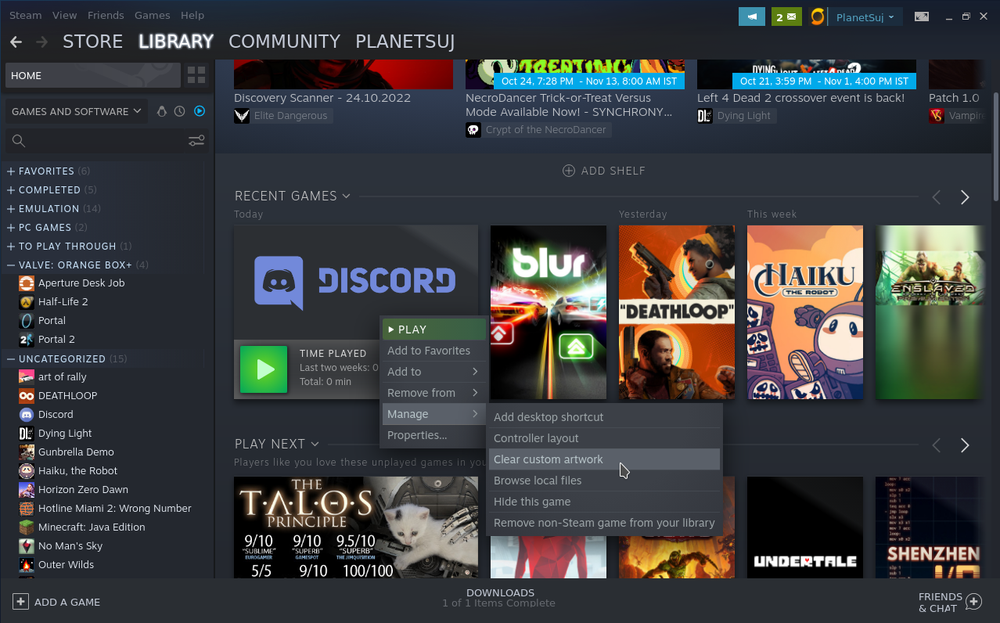Switch library to grid view icon
Viewport: 1000px width, 623px height.
click(196, 75)
